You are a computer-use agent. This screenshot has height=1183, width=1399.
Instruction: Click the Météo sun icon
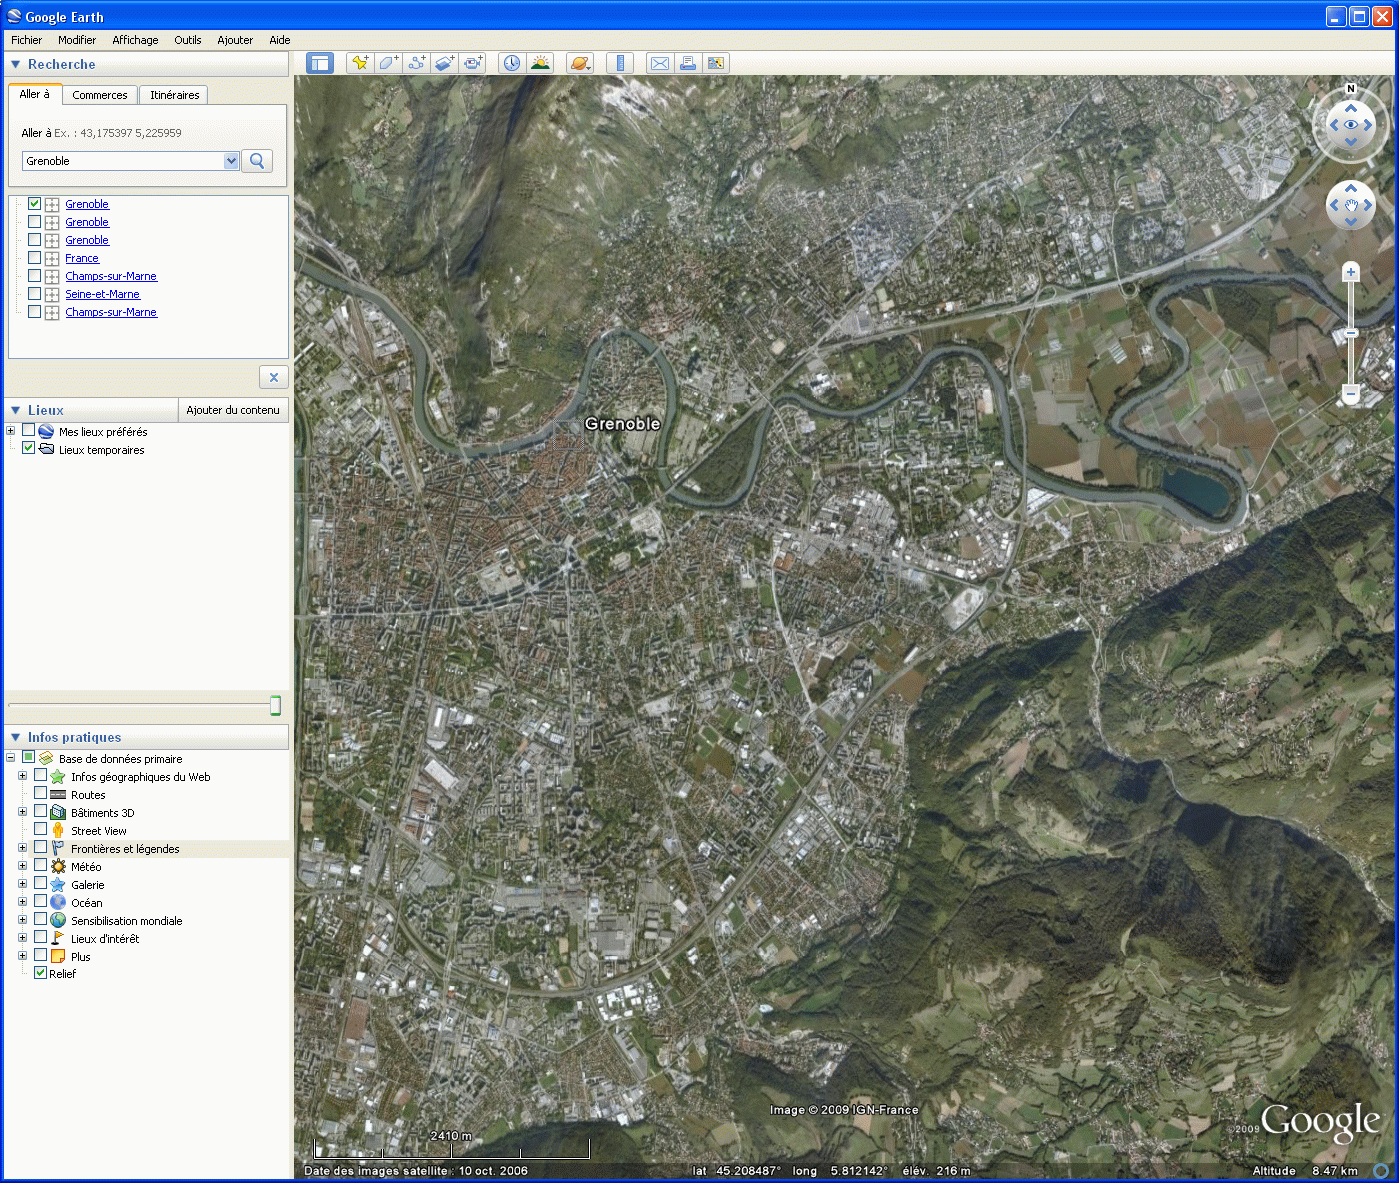coord(58,867)
